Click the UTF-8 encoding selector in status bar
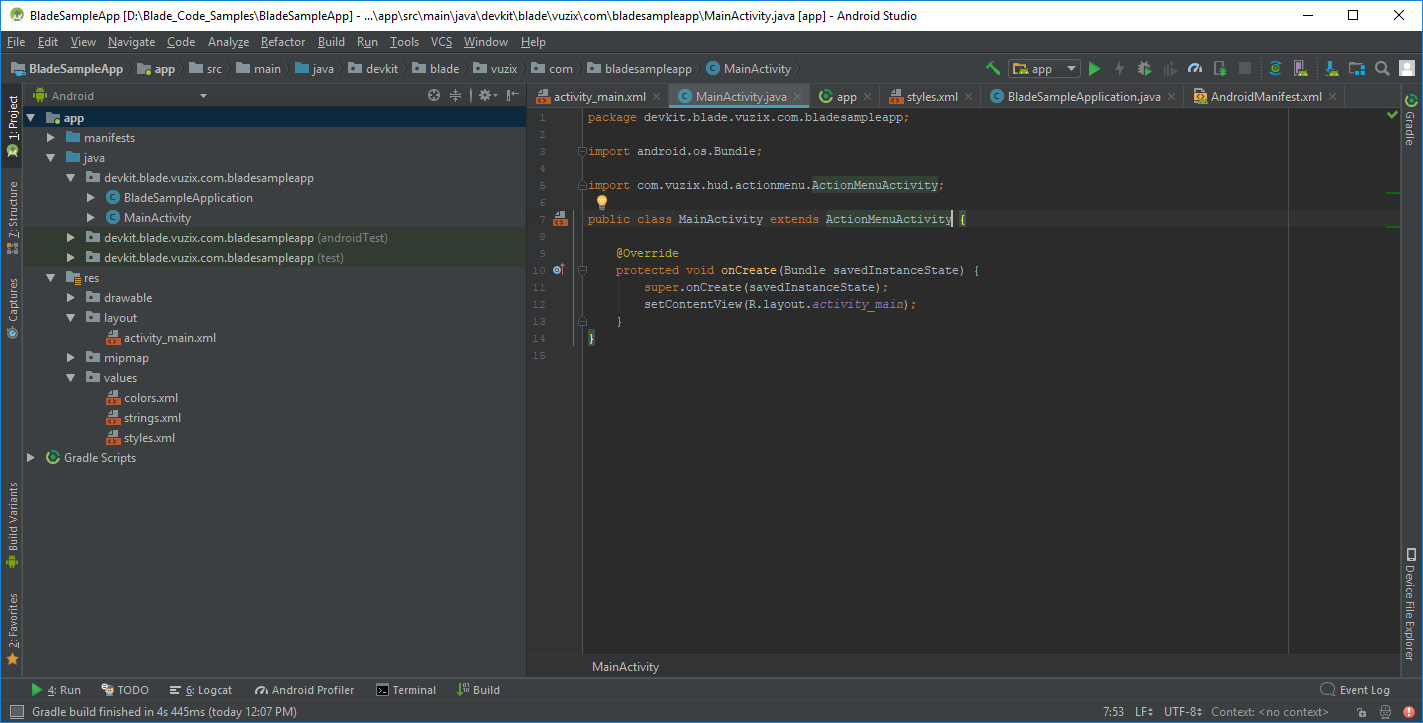Viewport: 1423px width, 723px height. click(1181, 712)
